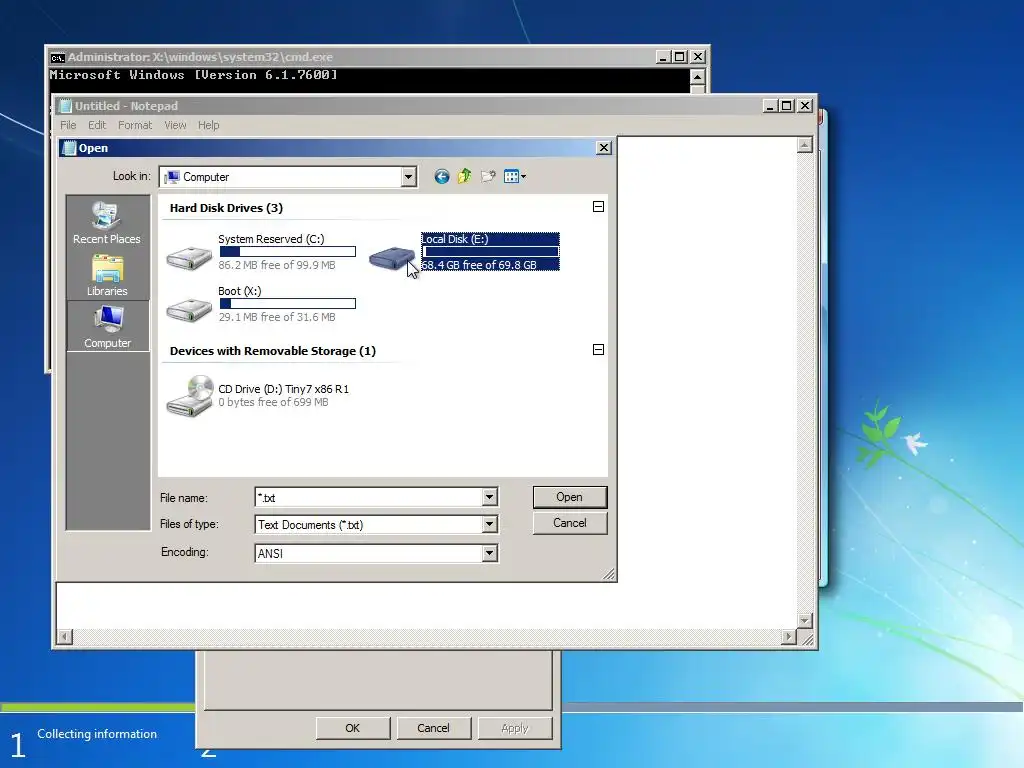Open Notepad File menu
Image resolution: width=1024 pixels, height=768 pixels.
click(68, 125)
